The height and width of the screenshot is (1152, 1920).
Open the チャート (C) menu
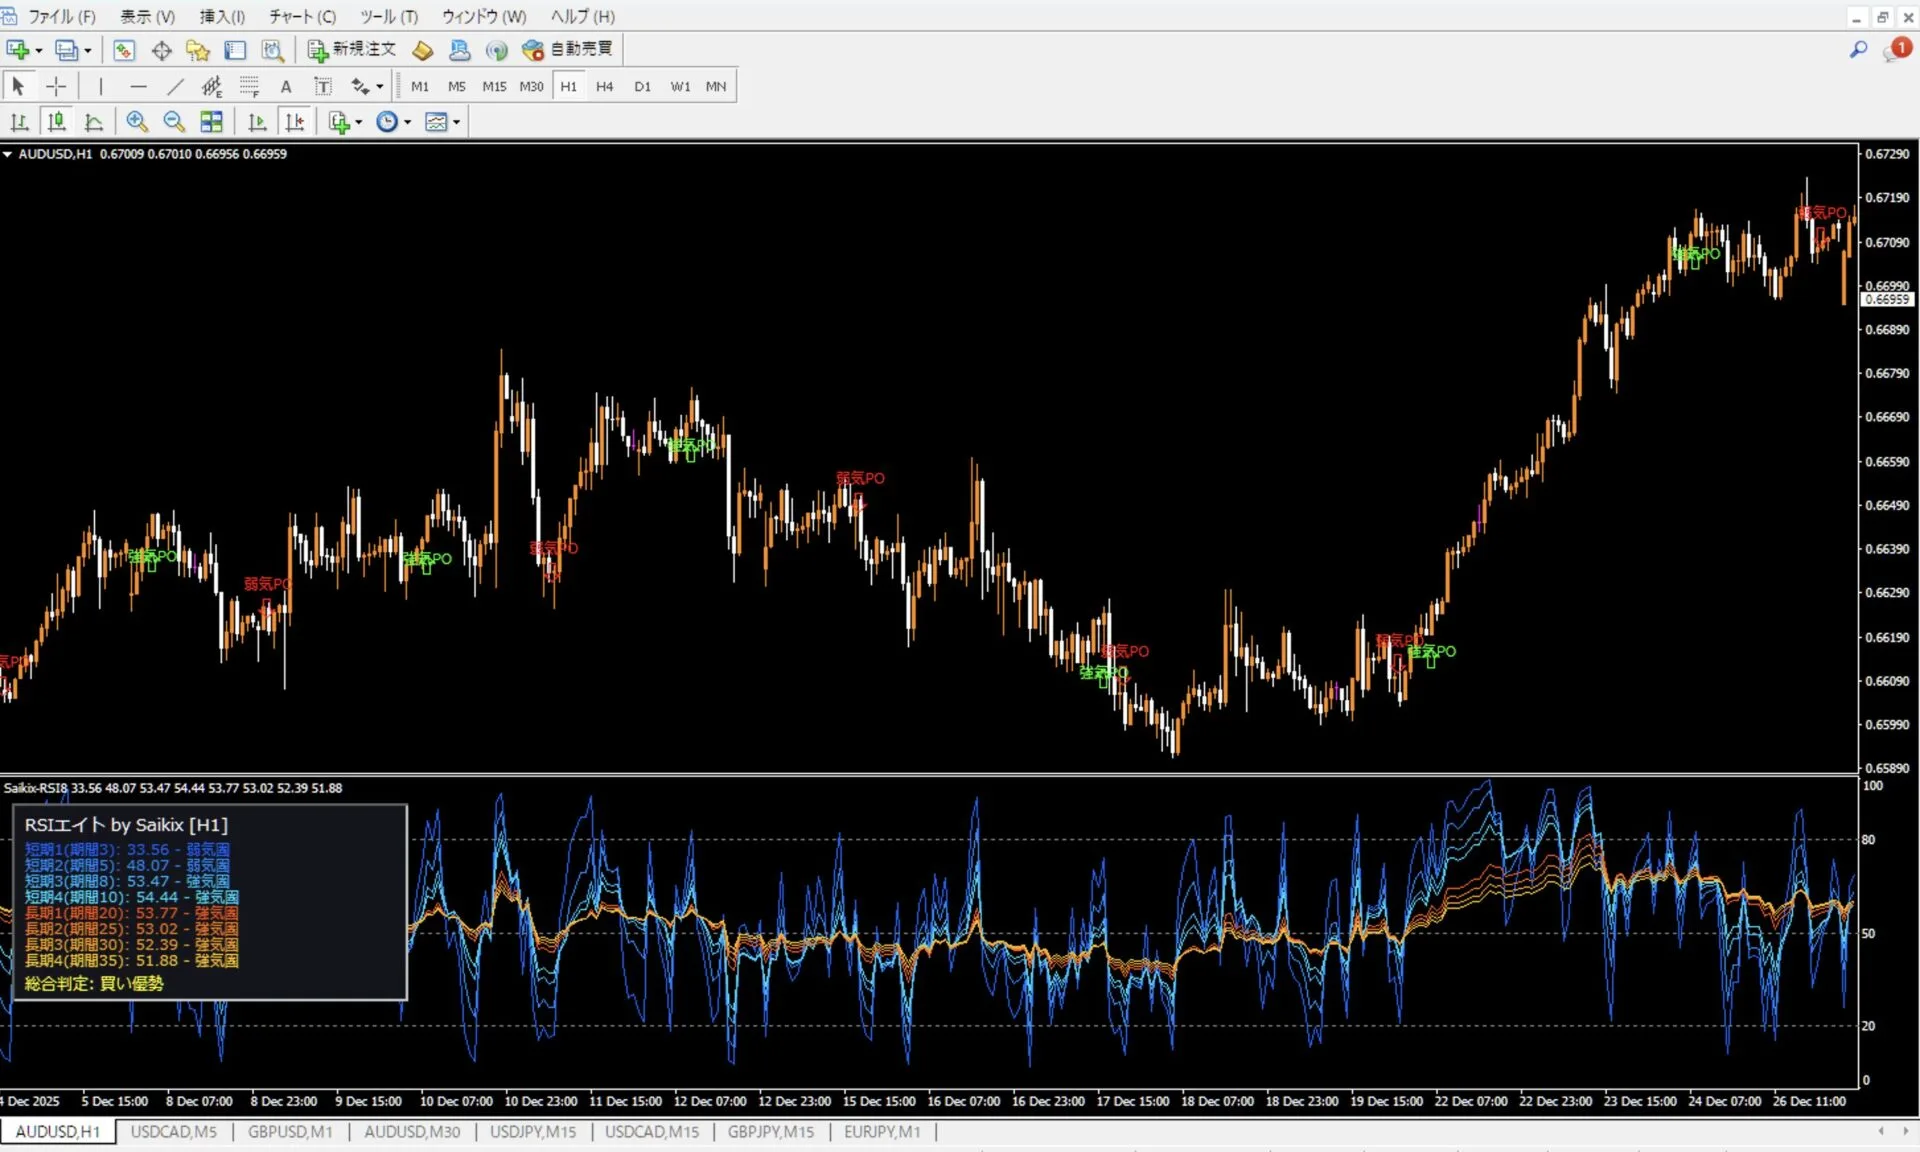302,16
